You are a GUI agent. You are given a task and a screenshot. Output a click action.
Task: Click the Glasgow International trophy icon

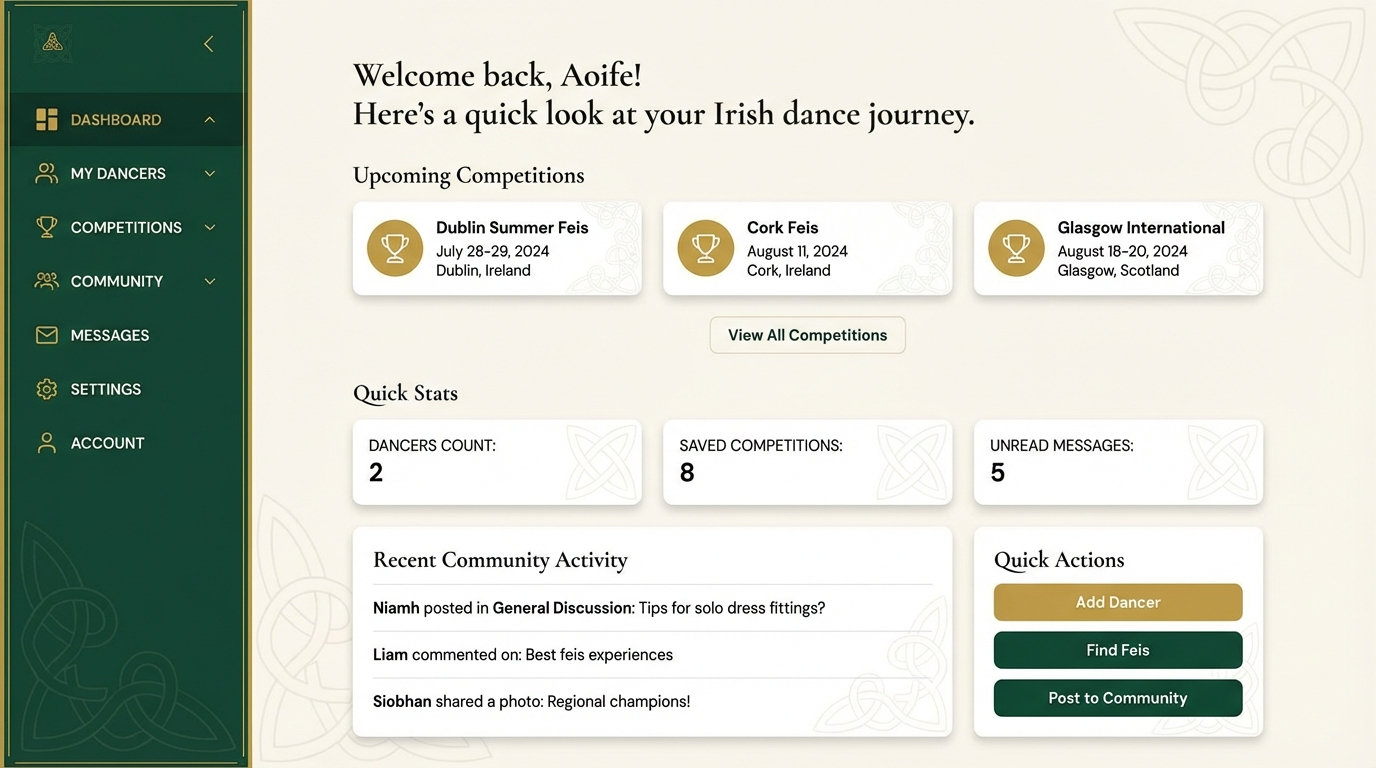1017,248
